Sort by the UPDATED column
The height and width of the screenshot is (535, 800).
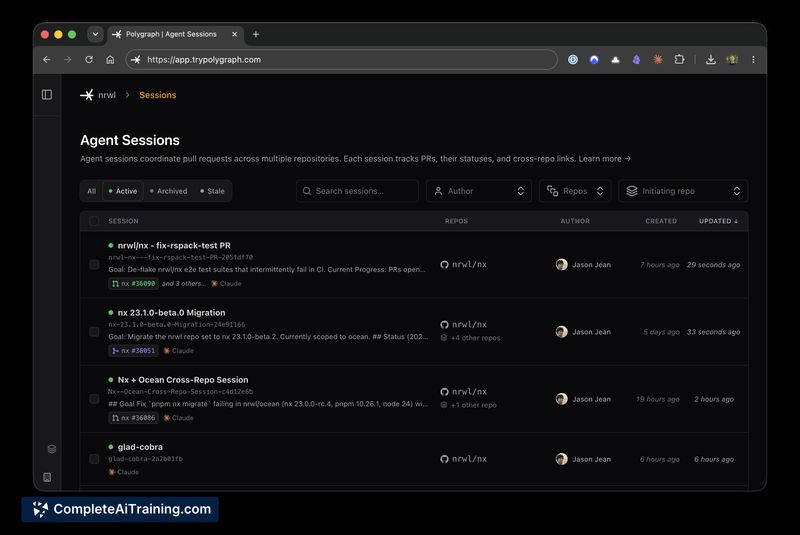(x=718, y=221)
